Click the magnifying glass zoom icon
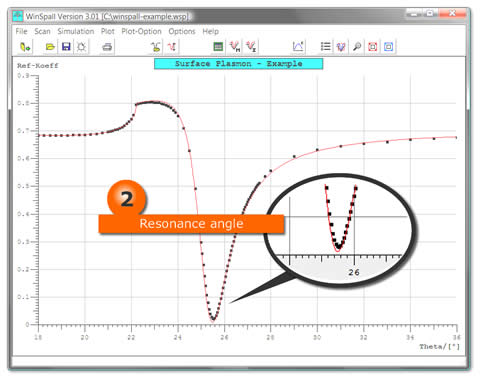Screen dimensions: 480x380 click(357, 47)
